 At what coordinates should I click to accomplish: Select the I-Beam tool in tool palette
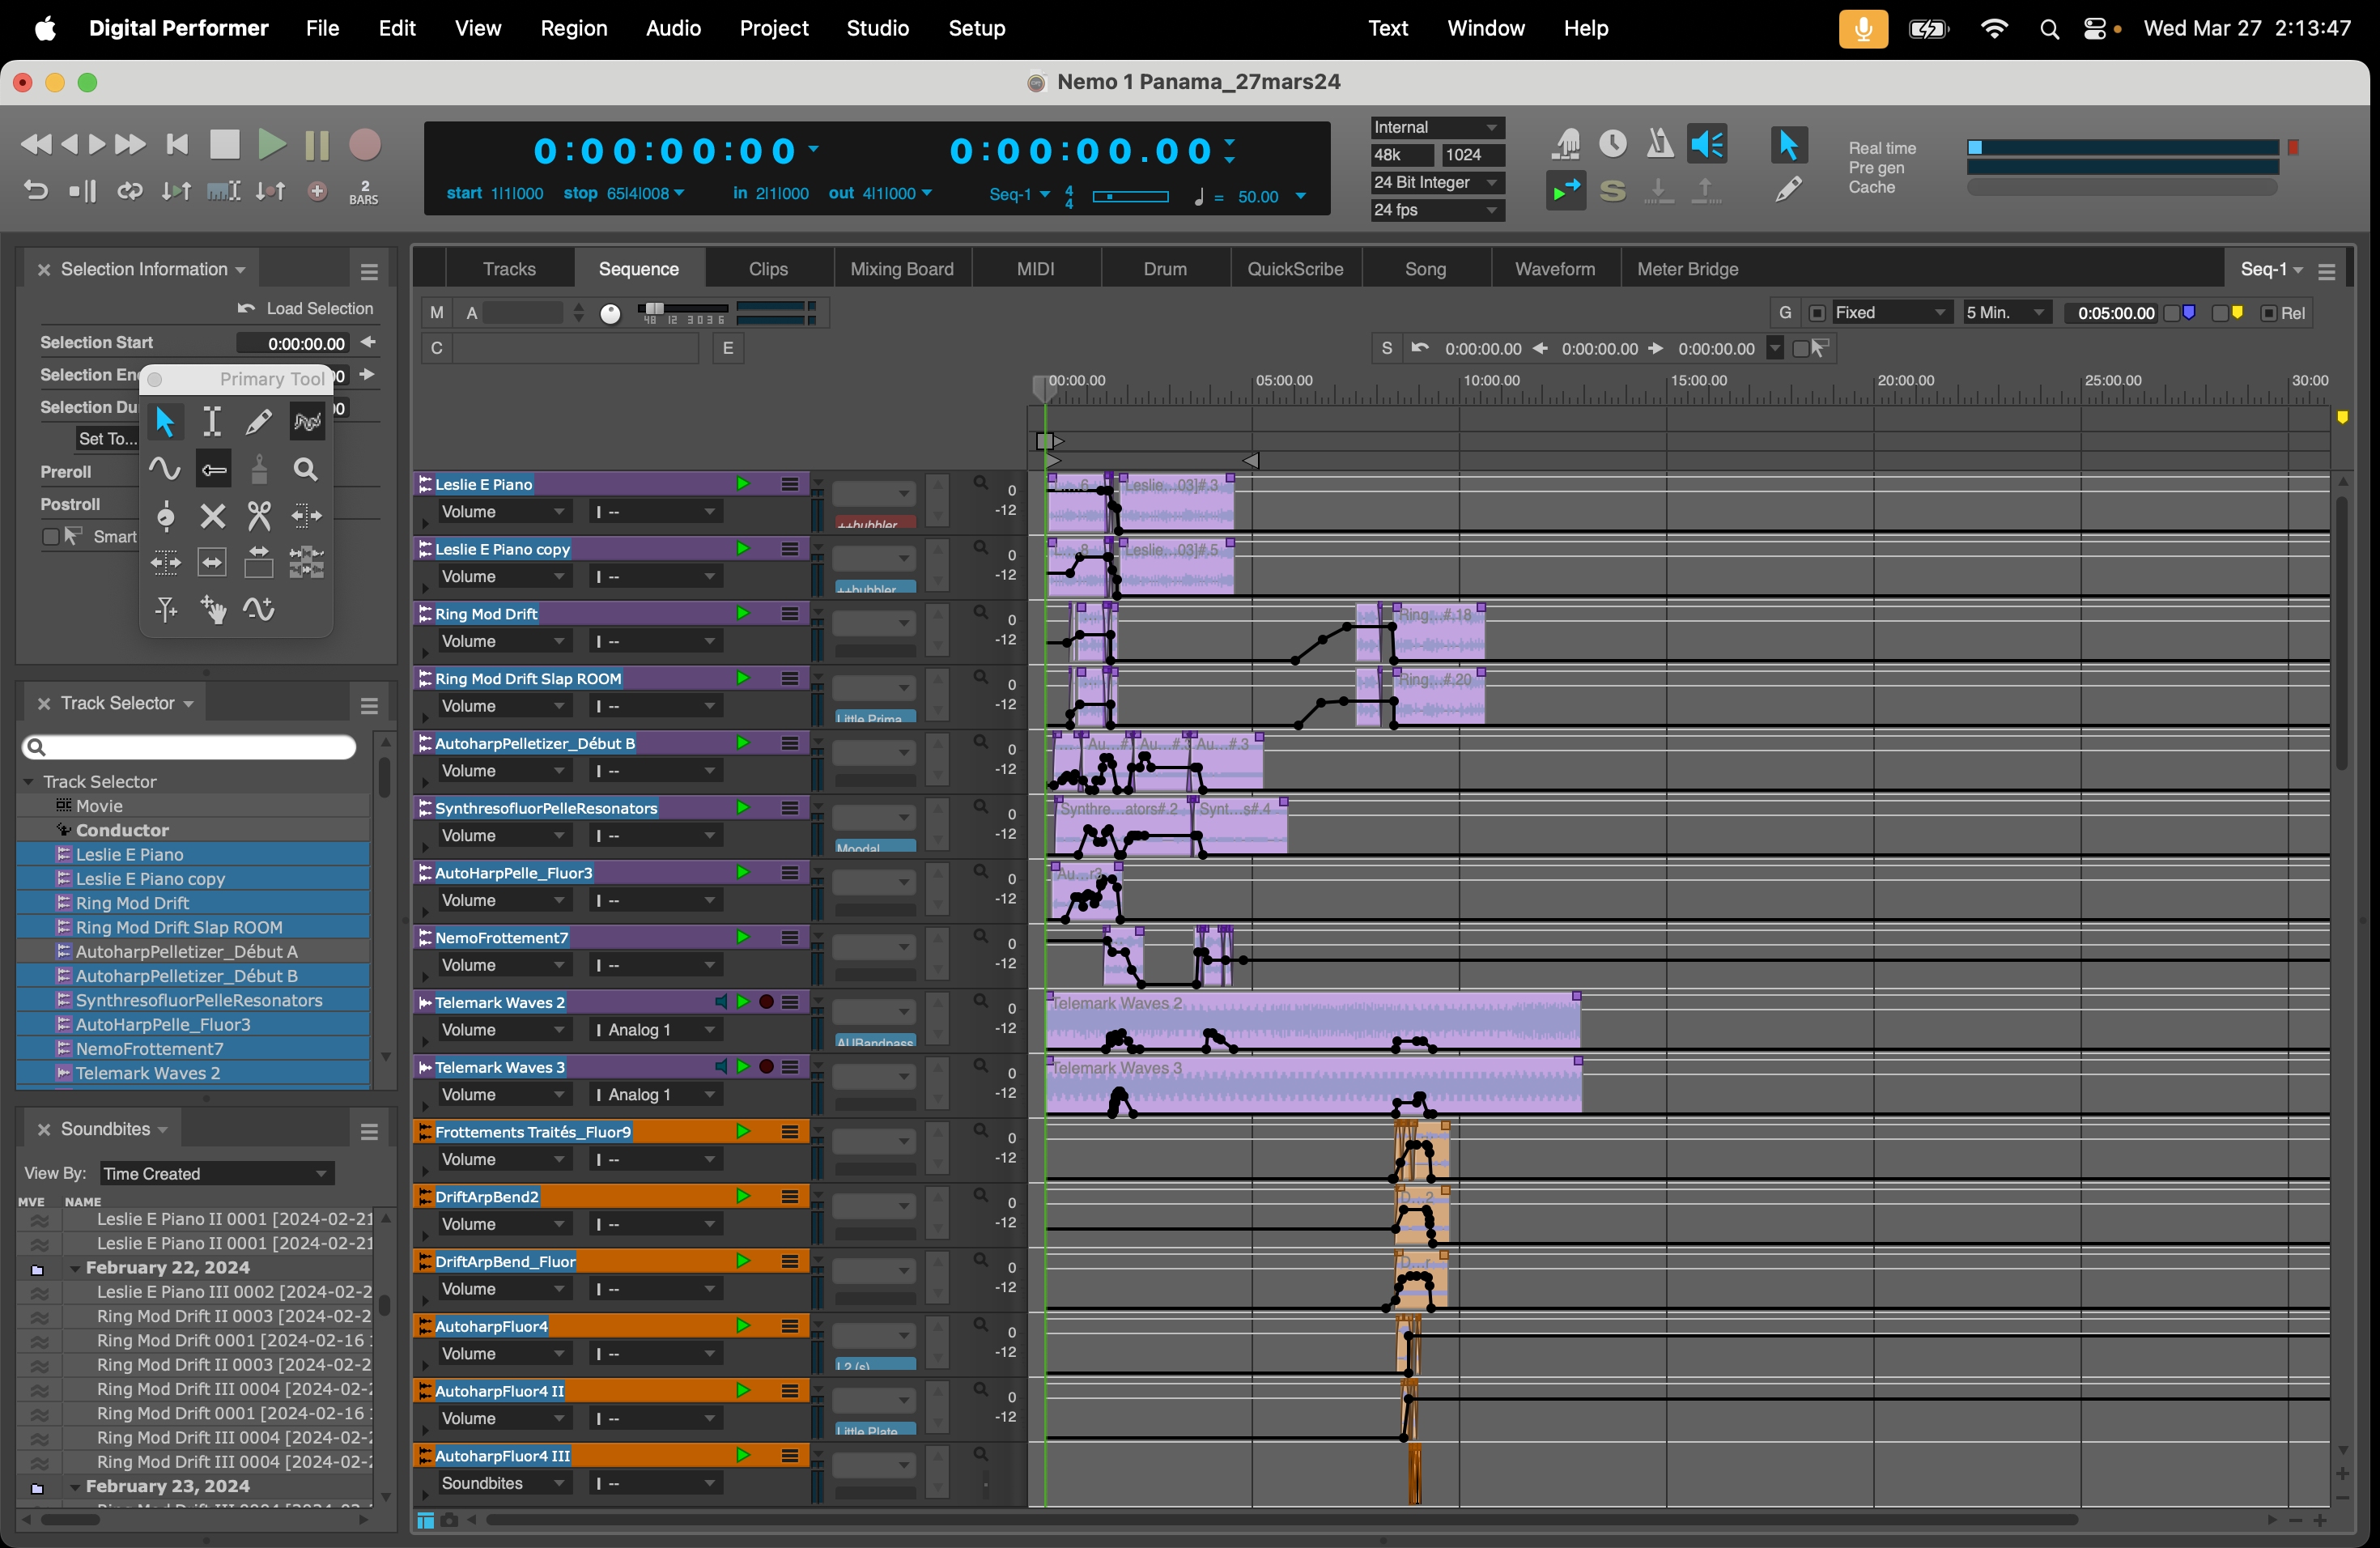pyautogui.click(x=212, y=421)
